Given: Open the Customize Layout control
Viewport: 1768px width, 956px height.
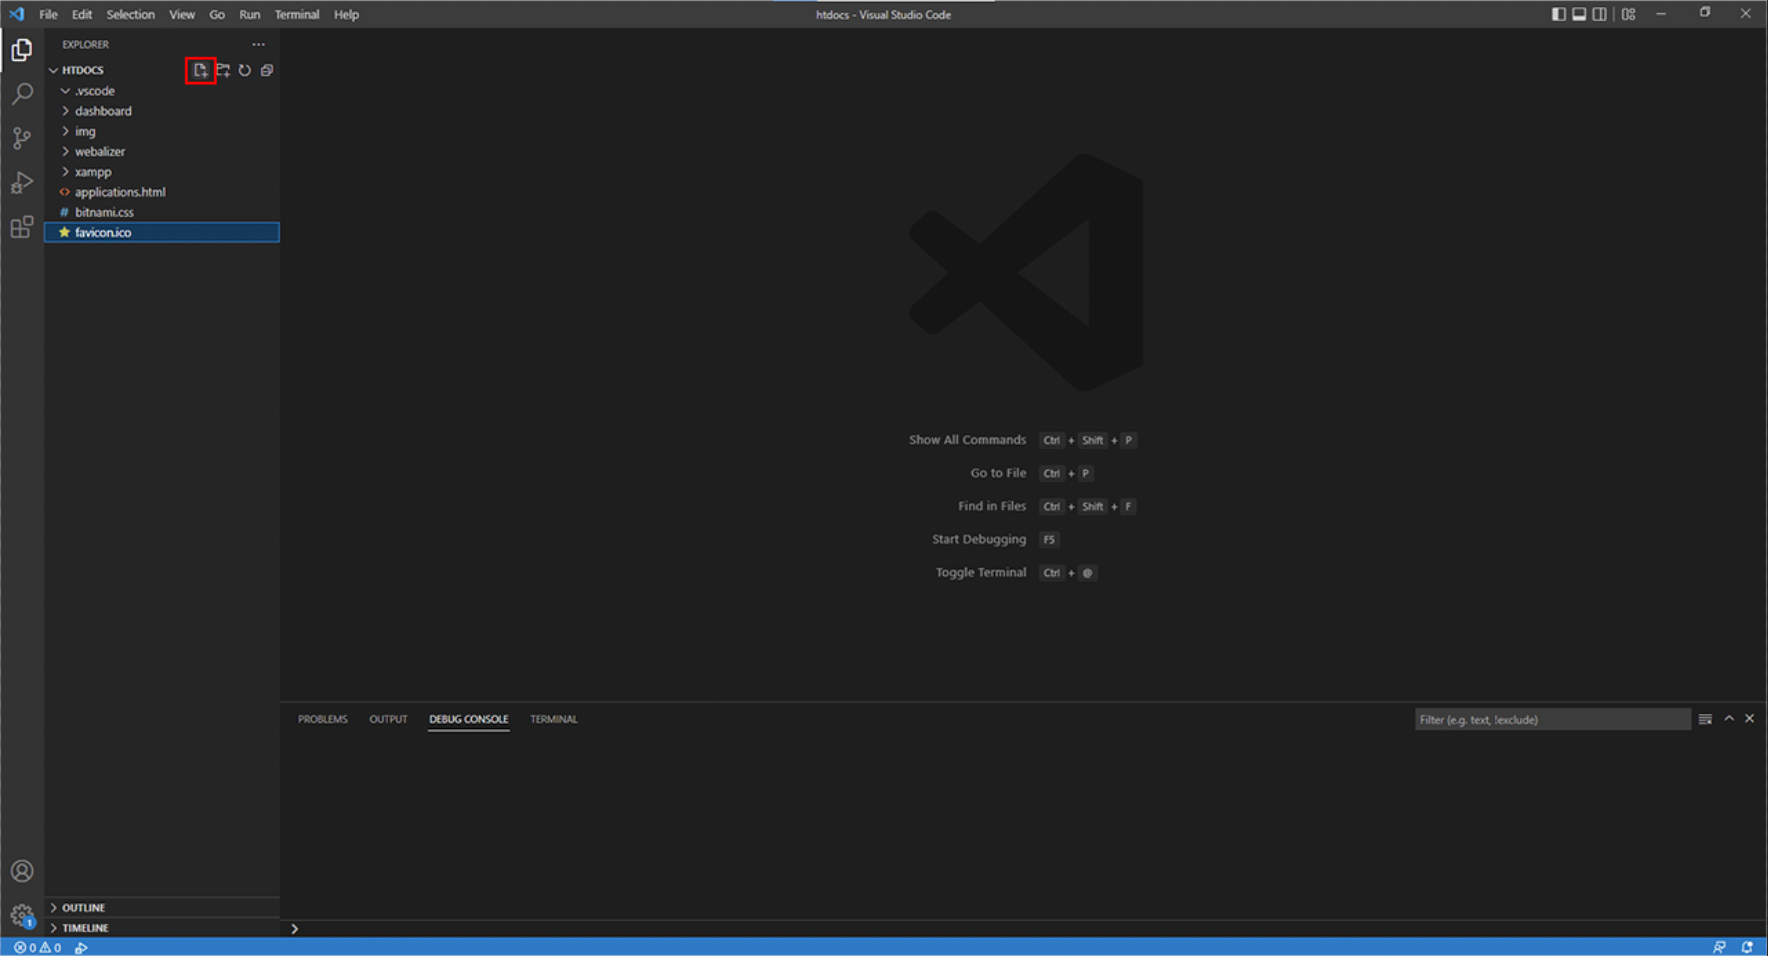Looking at the screenshot, I should coord(1629,14).
